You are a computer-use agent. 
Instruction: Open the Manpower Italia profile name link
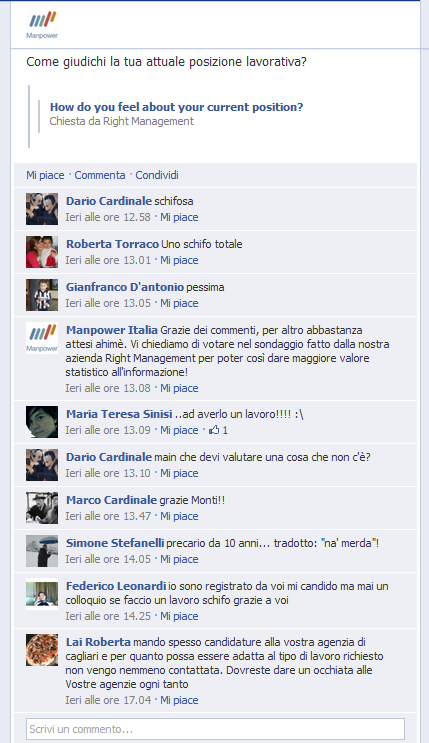click(111, 330)
